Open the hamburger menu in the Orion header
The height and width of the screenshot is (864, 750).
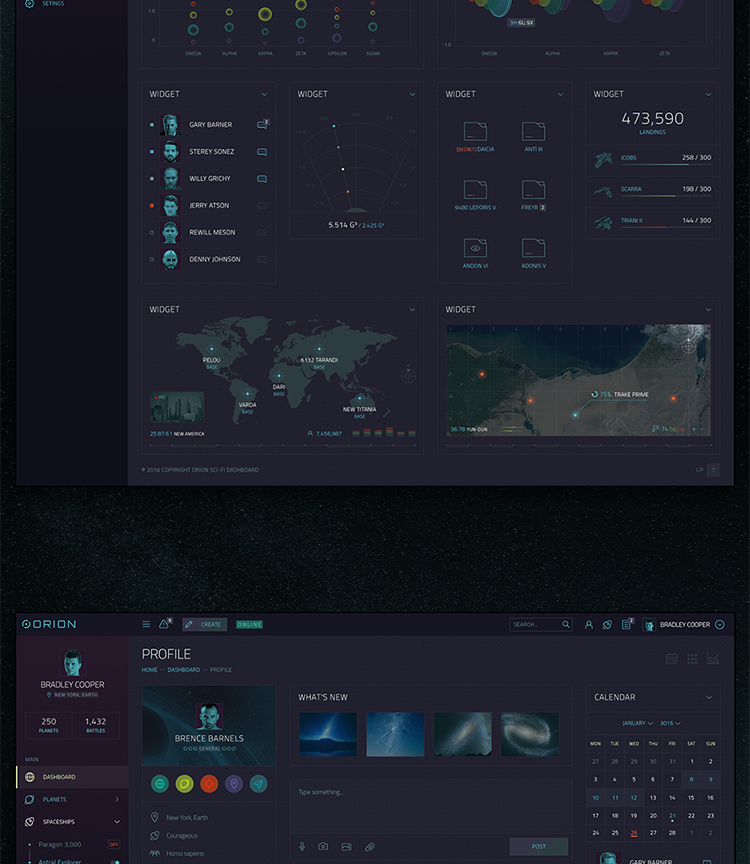pos(146,624)
